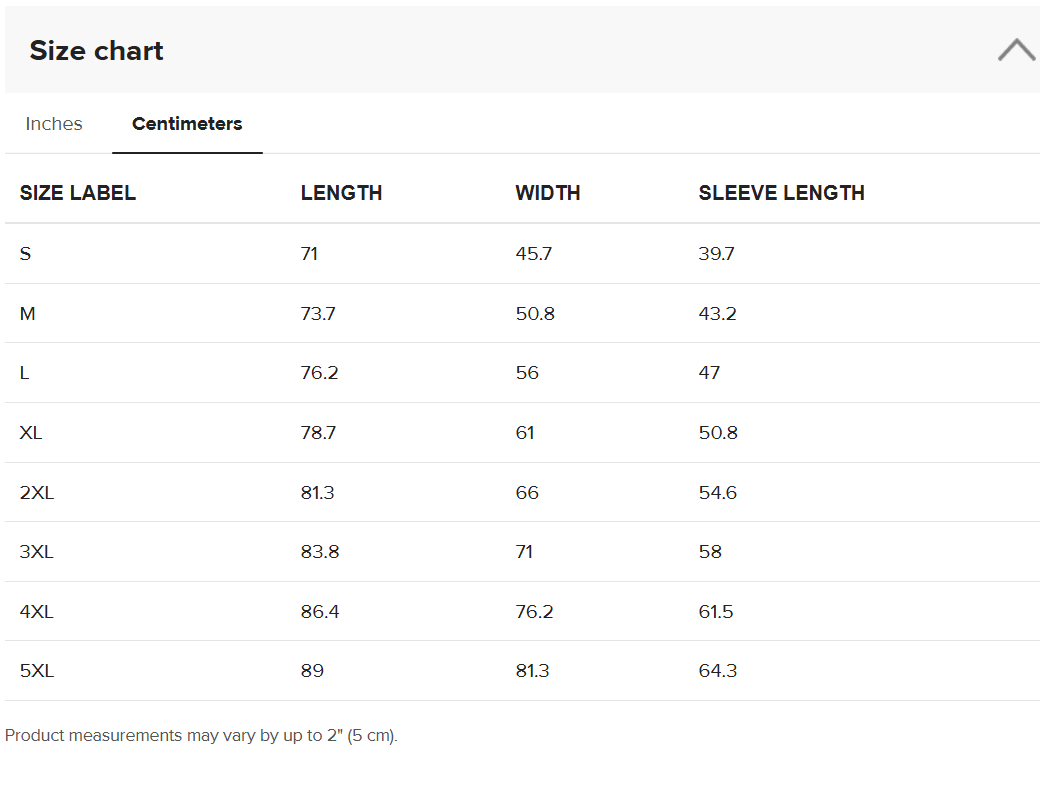Select the 5XL size row label
Viewport: 1040px width, 787px height.
(x=36, y=671)
